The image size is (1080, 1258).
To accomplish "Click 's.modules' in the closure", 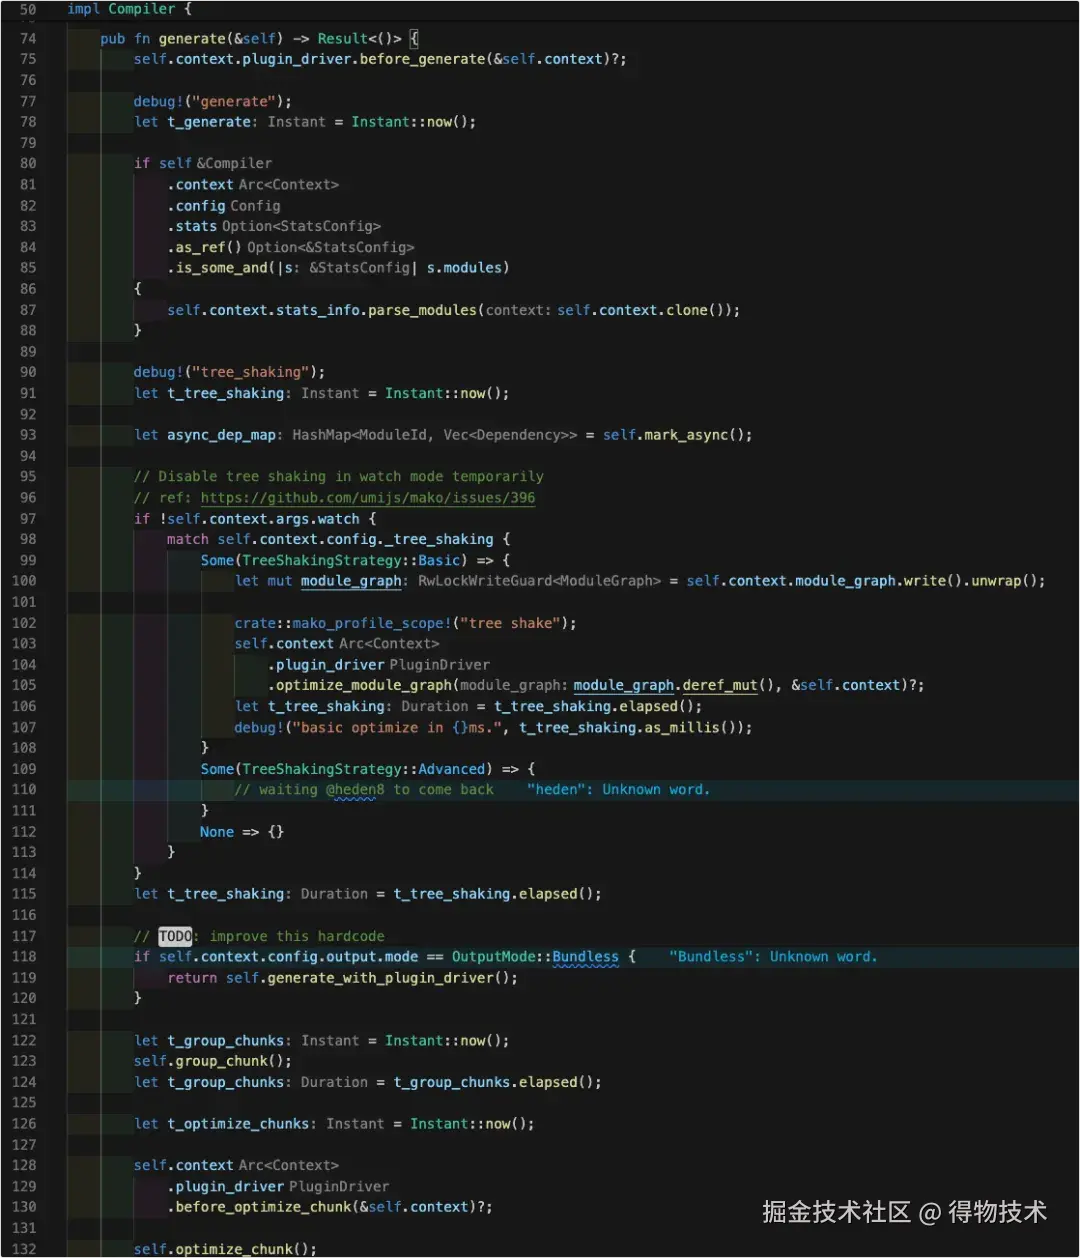I will pyautogui.click(x=463, y=268).
